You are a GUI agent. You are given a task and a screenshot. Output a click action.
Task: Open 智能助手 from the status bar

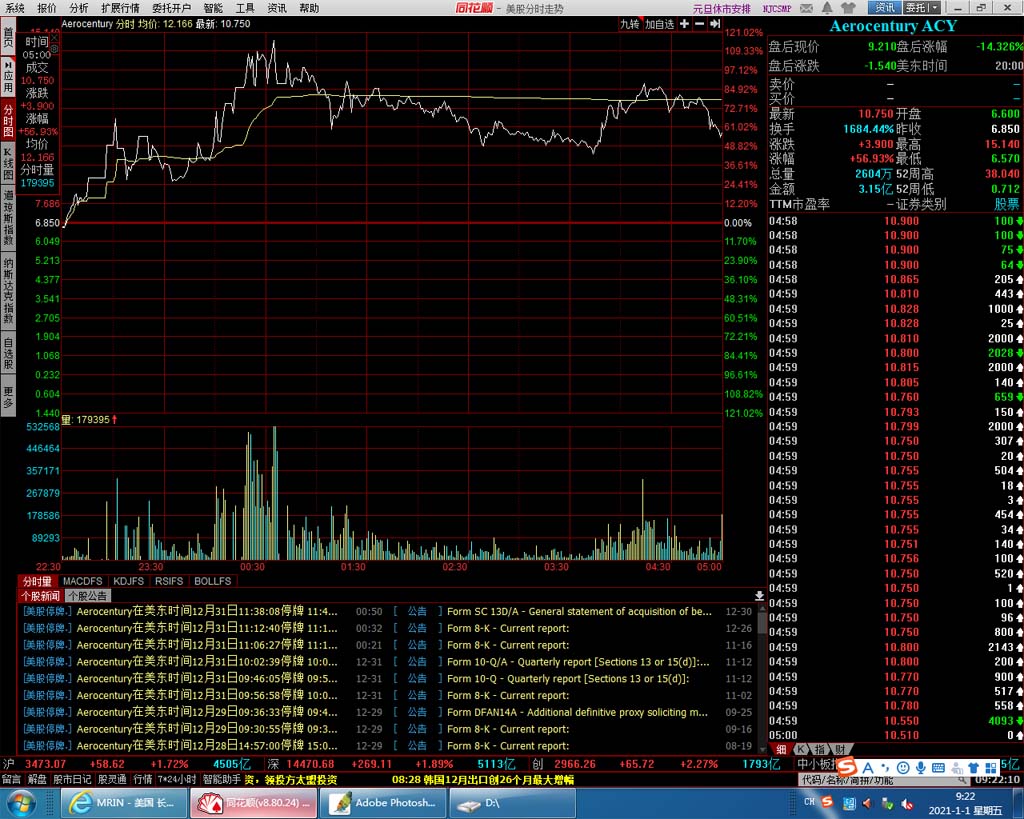coord(221,779)
